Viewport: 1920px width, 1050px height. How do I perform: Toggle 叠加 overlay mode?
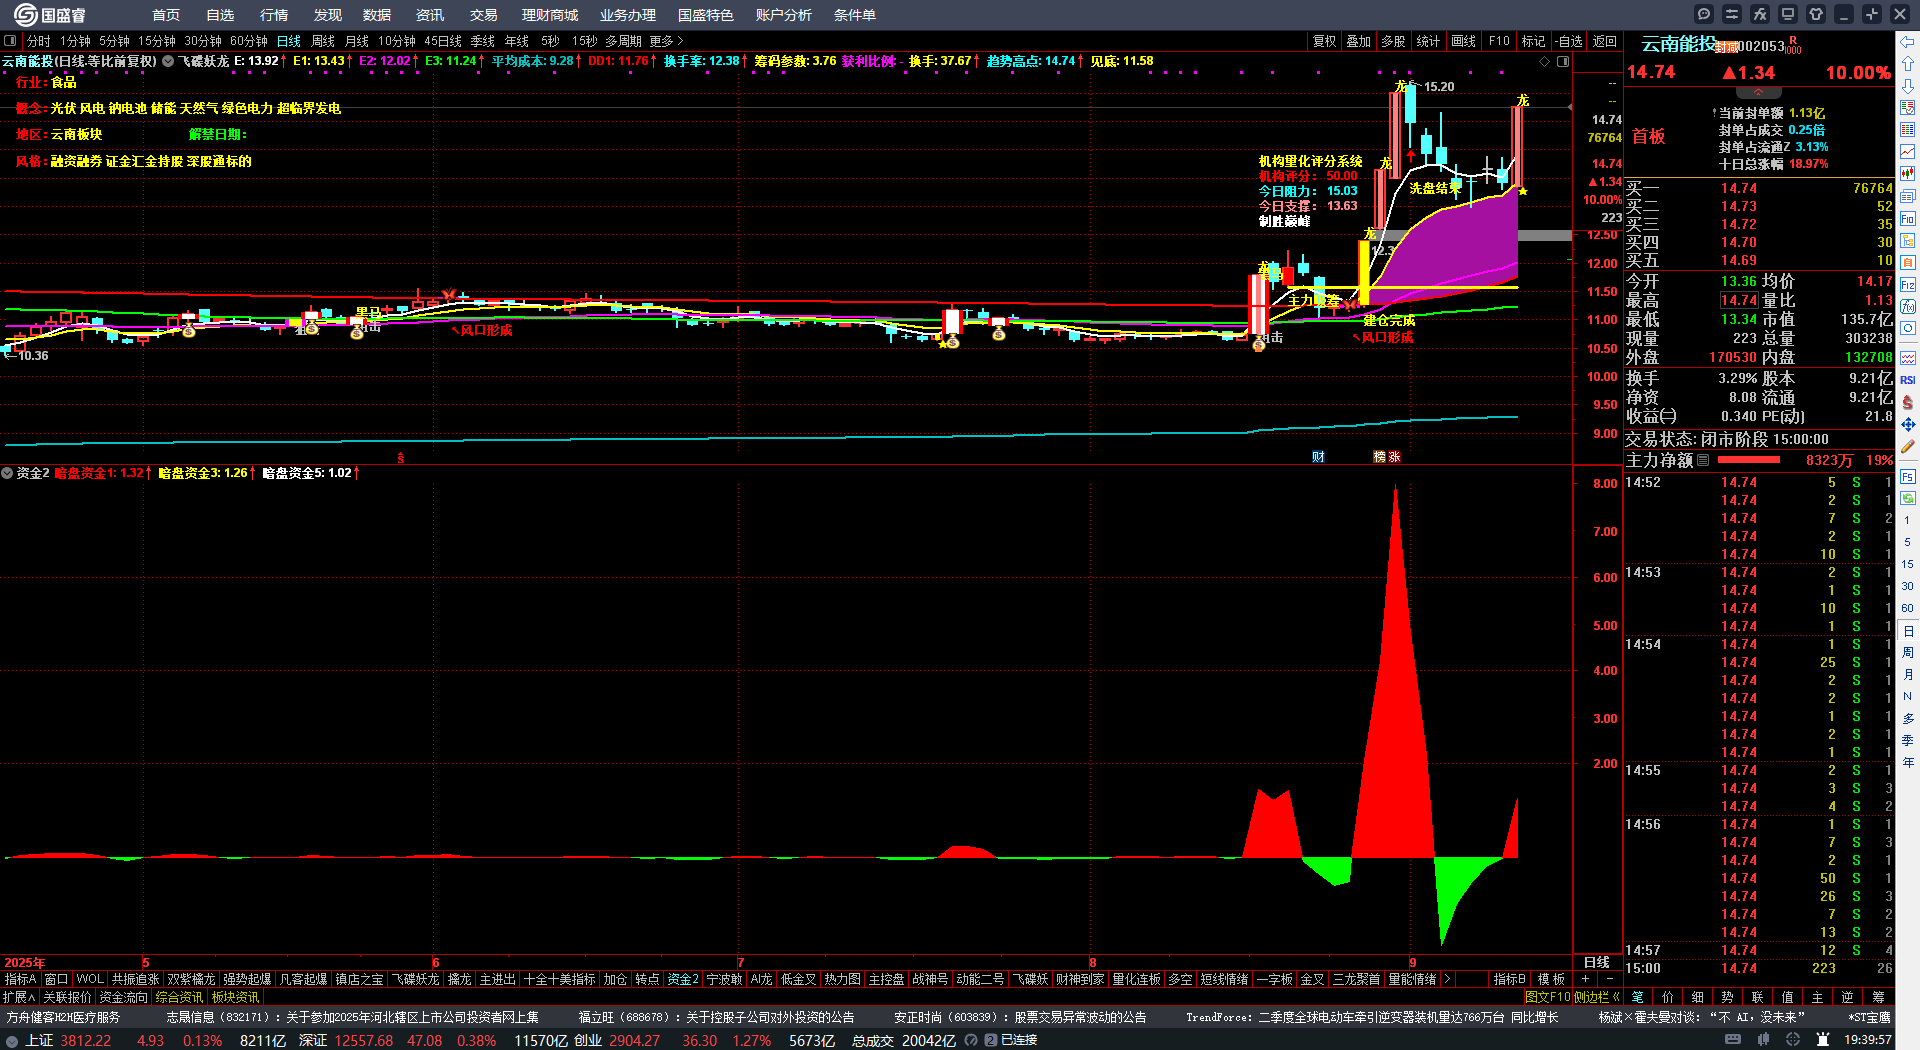pyautogui.click(x=1358, y=41)
